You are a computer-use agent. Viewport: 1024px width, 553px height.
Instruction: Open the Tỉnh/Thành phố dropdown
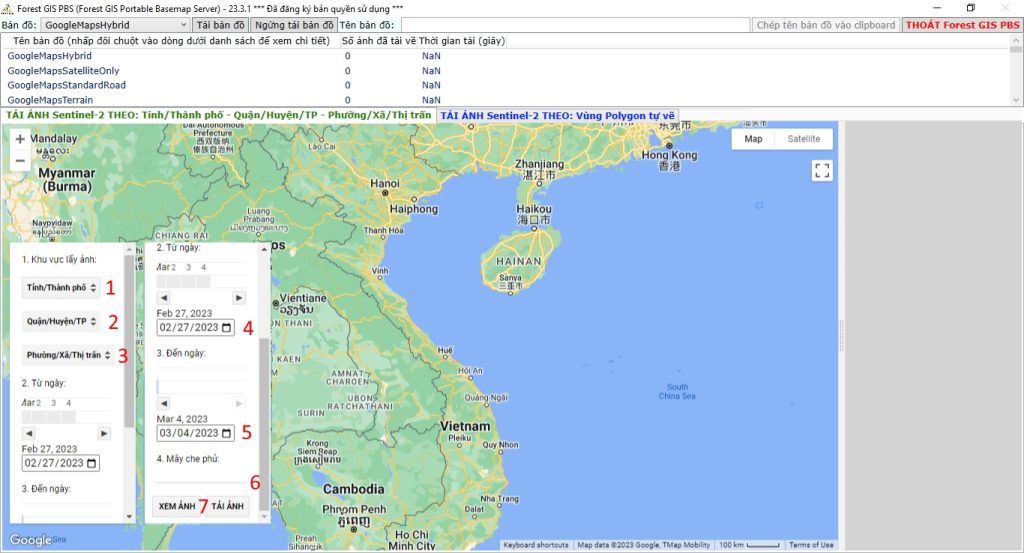[61, 288]
